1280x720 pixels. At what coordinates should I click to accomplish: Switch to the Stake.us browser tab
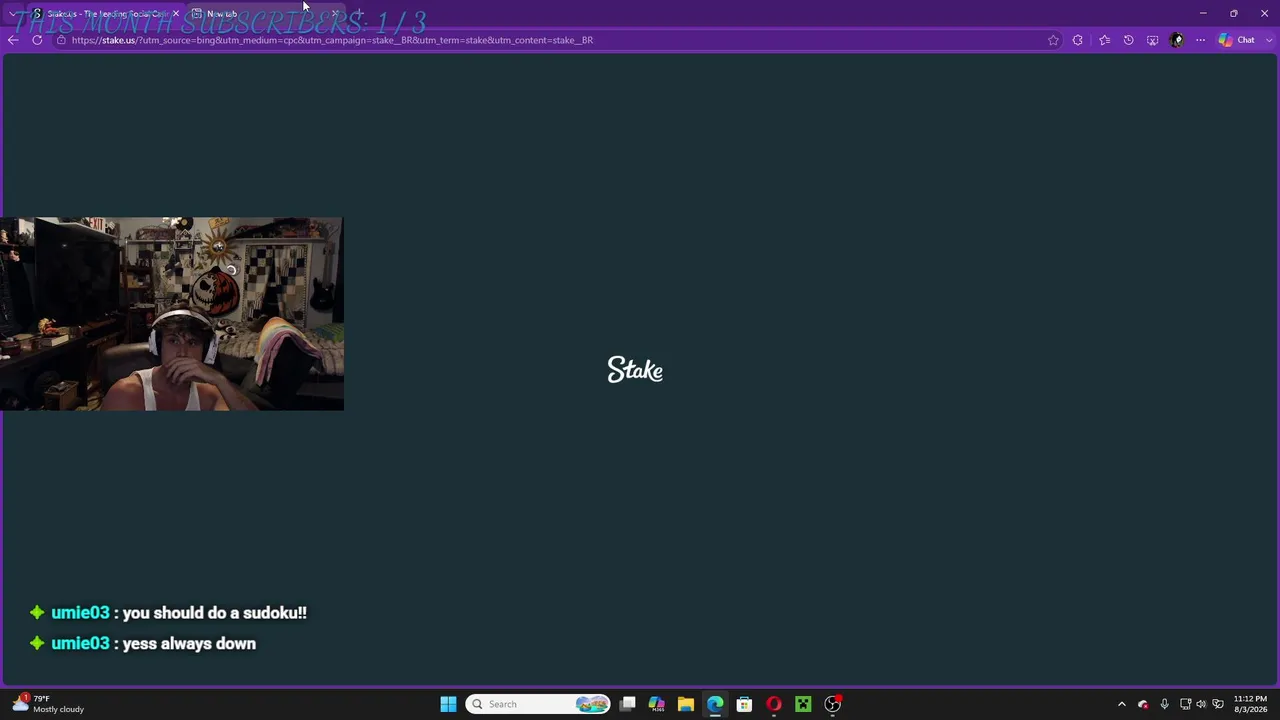(x=105, y=14)
